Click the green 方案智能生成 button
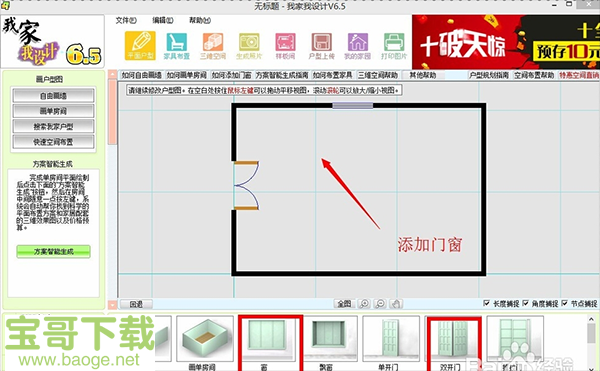Screen dimensions: 600x371 click(x=53, y=252)
